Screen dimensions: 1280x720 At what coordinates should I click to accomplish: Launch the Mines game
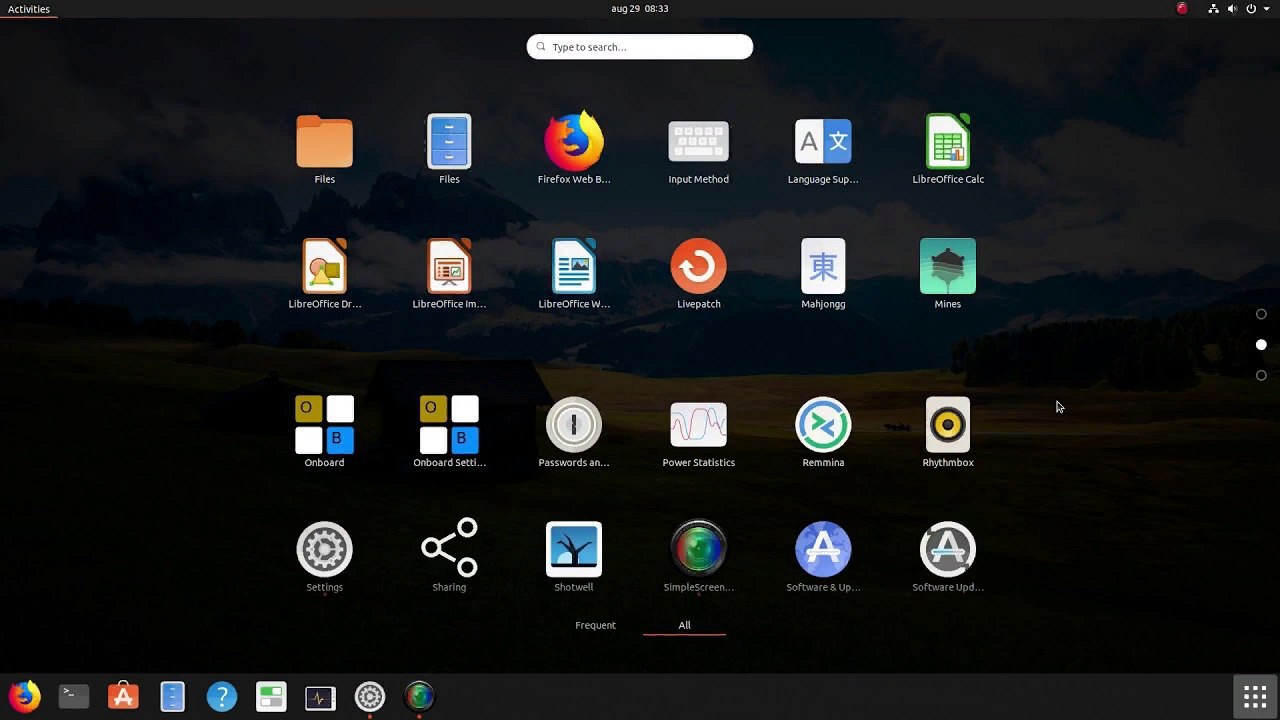[x=947, y=267]
